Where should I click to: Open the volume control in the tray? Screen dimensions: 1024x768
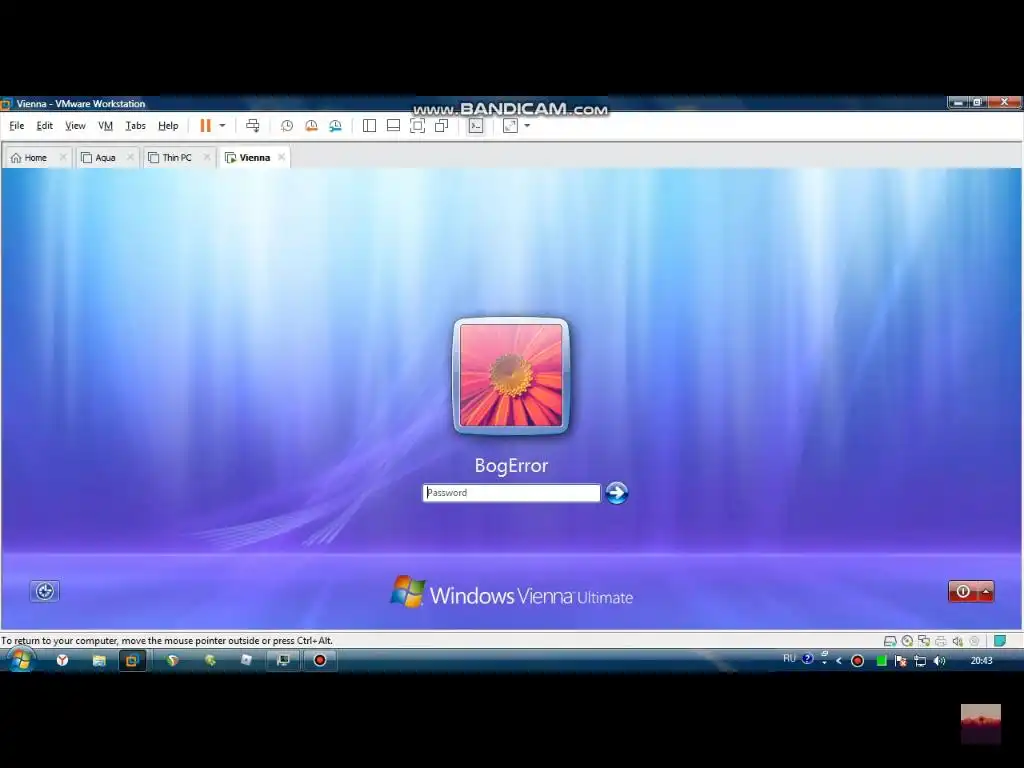[940, 661]
